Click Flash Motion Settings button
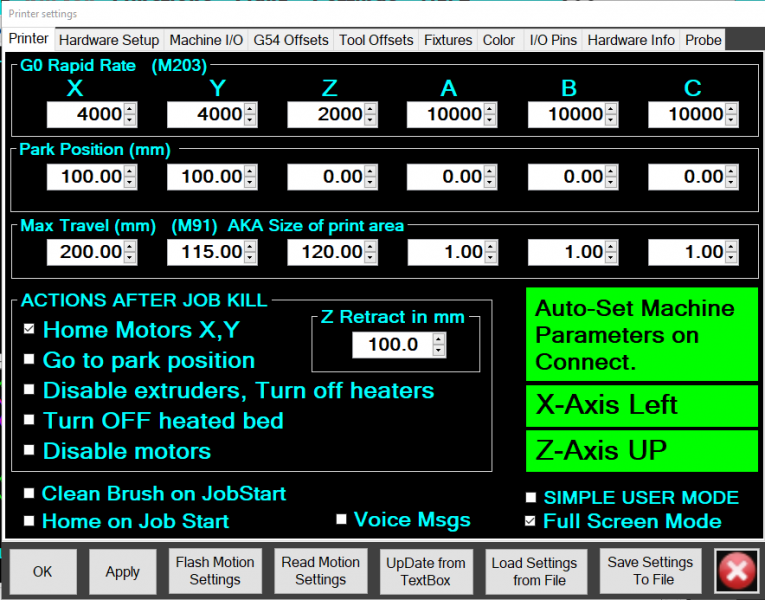 (214, 571)
